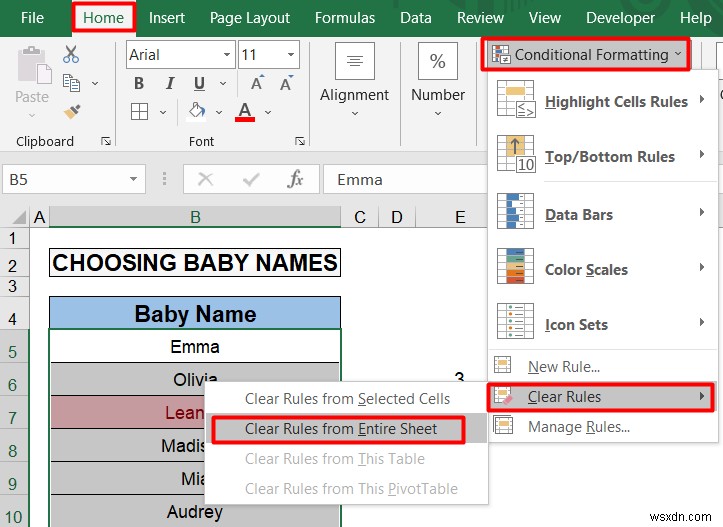Open the File tab

click(x=32, y=18)
